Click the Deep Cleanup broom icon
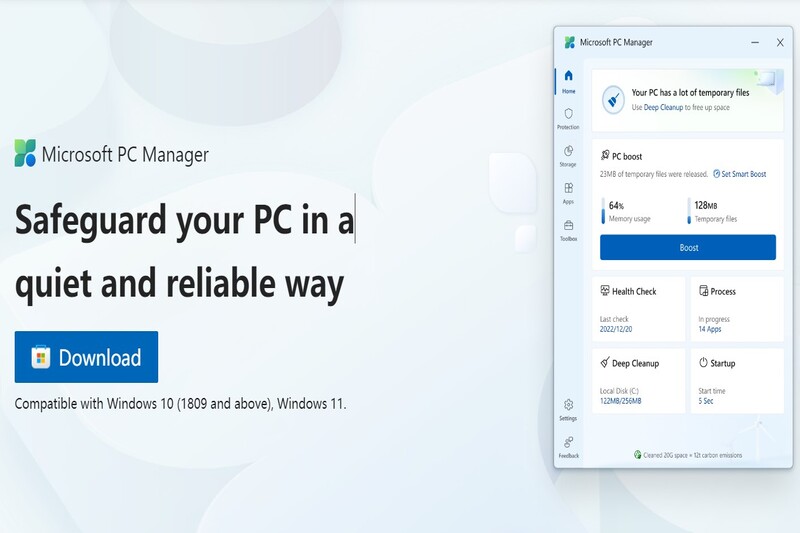800x533 pixels. pos(605,363)
